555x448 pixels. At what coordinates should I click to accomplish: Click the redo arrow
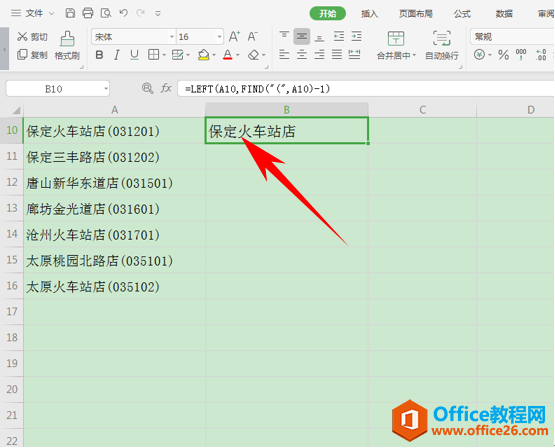pyautogui.click(x=141, y=13)
